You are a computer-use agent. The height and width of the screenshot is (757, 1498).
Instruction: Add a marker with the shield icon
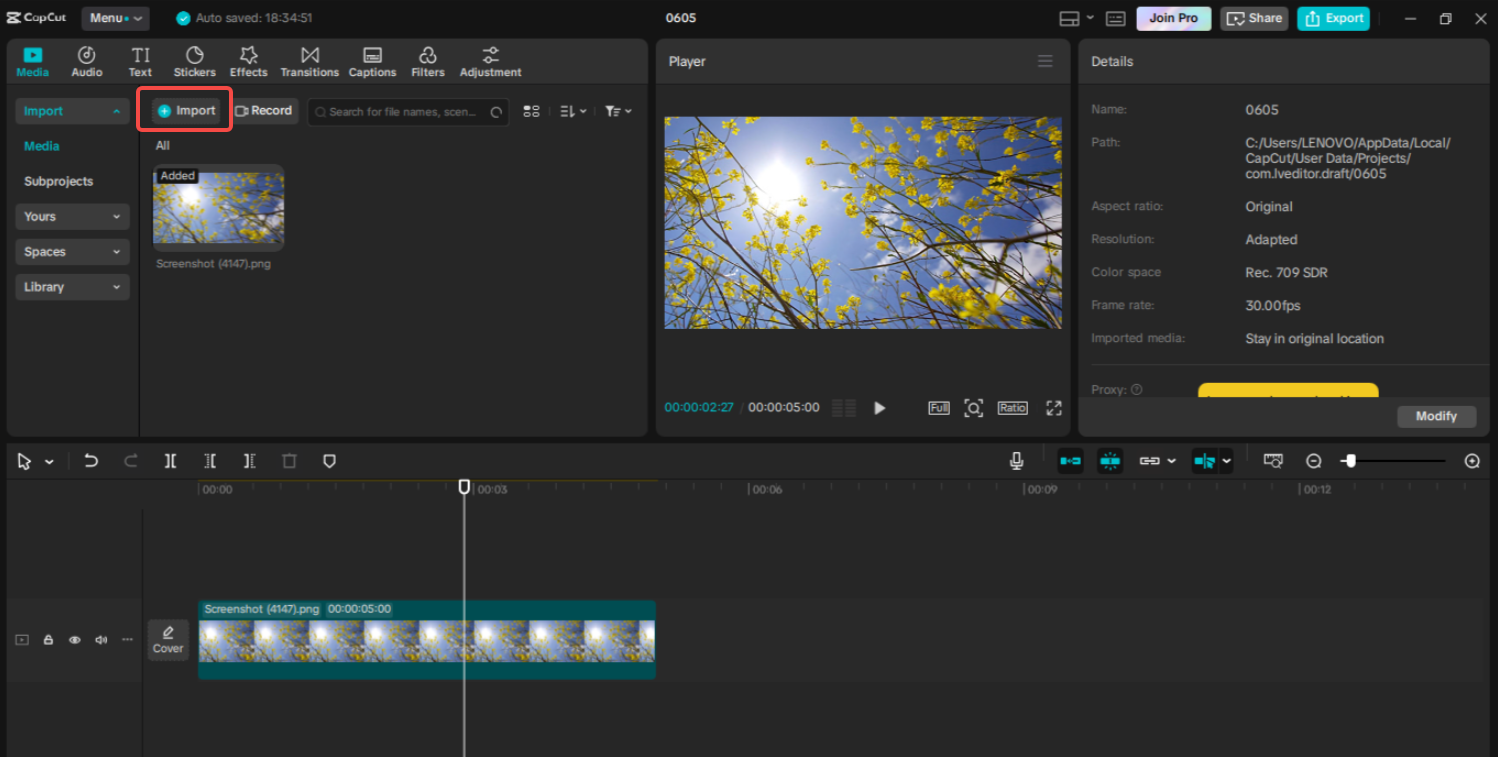[x=329, y=461]
